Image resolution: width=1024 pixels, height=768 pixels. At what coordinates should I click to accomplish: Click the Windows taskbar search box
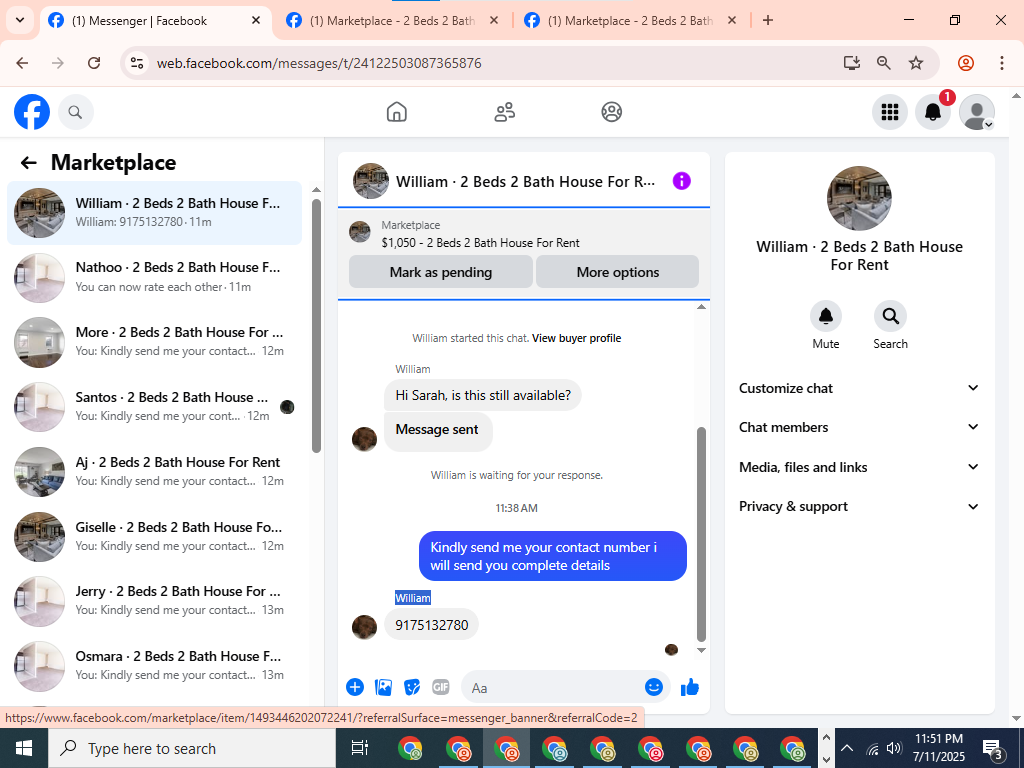(x=191, y=748)
